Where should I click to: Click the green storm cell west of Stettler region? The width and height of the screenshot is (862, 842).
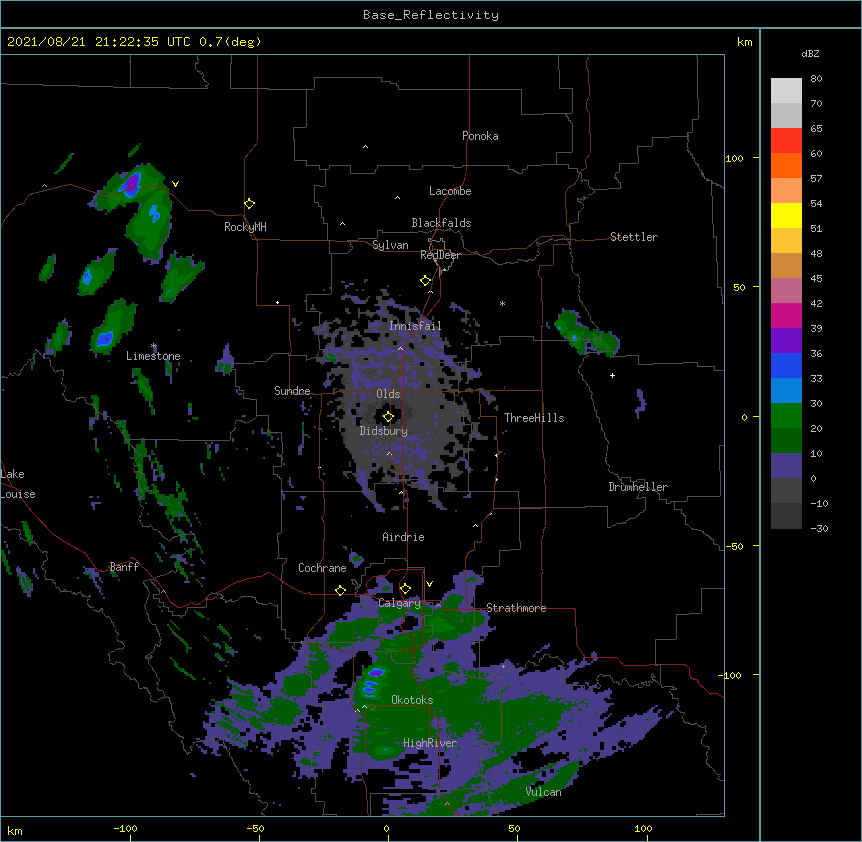coord(586,333)
